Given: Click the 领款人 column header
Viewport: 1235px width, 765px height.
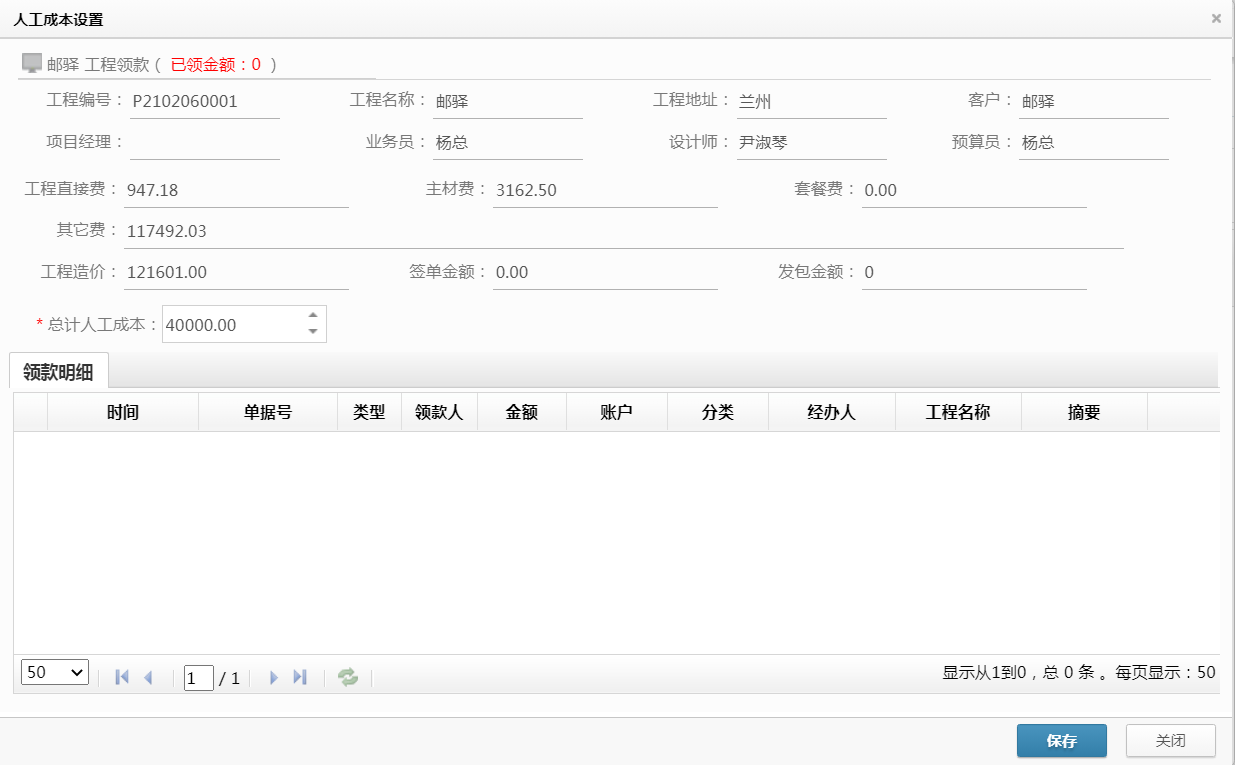Looking at the screenshot, I should (x=439, y=412).
